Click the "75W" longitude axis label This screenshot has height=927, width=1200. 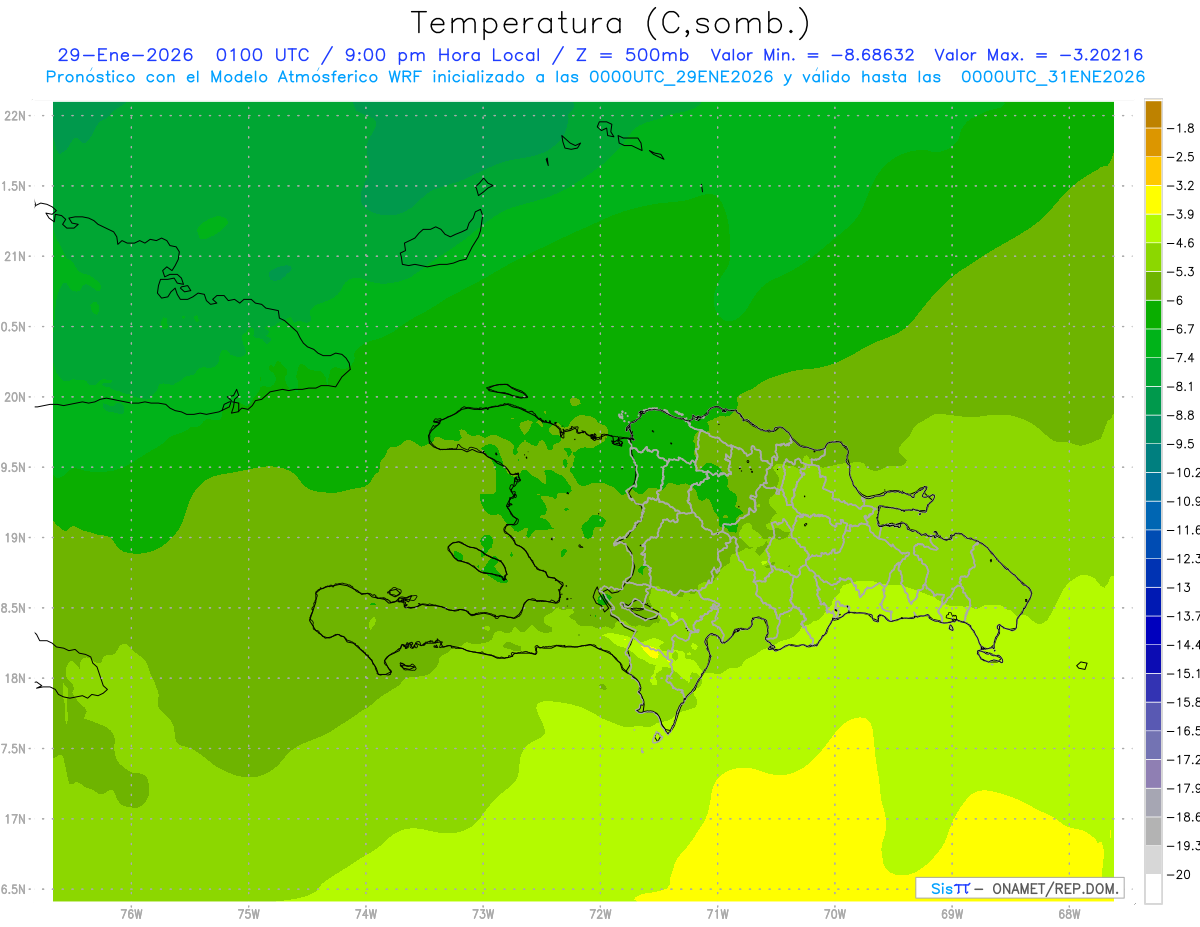click(249, 913)
